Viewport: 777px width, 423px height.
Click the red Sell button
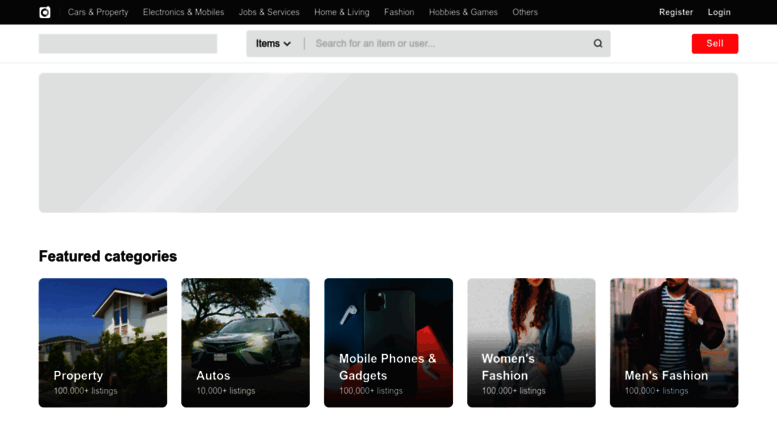click(715, 44)
